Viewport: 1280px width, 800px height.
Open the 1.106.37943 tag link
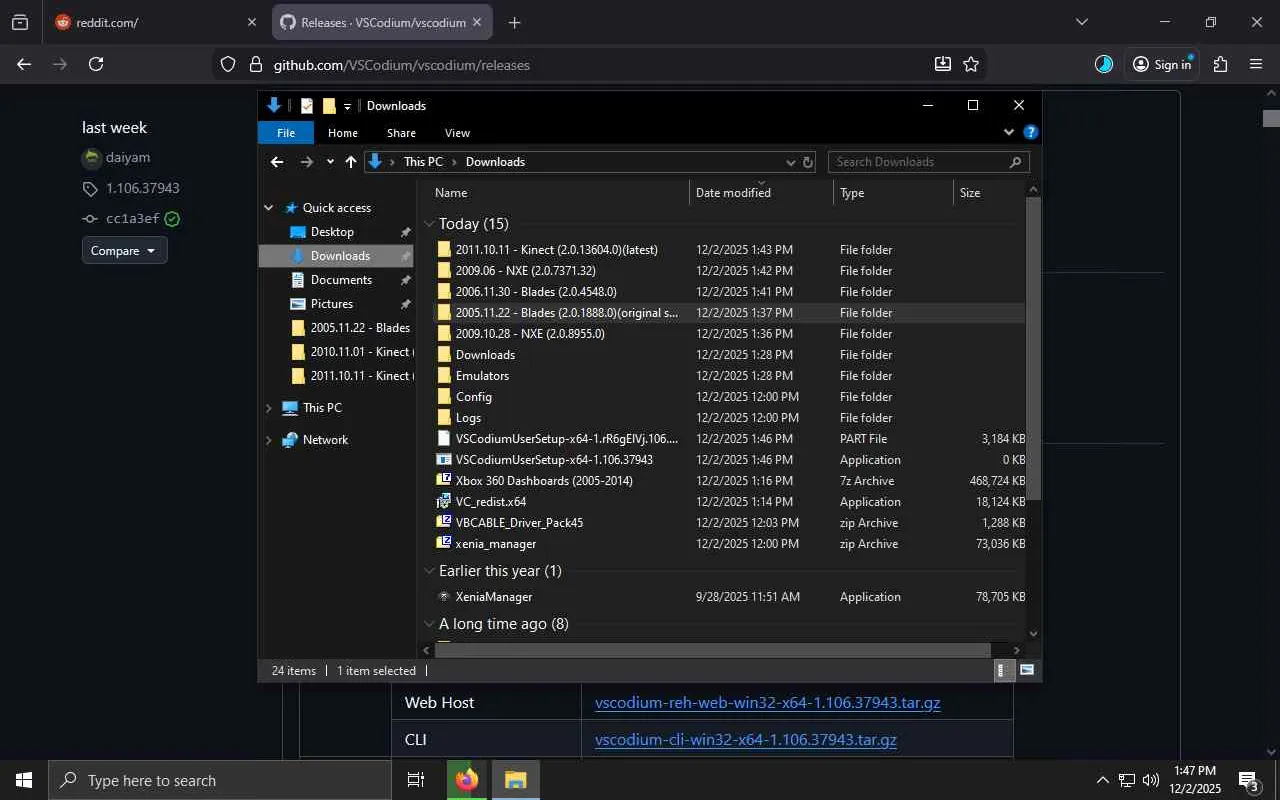[x=143, y=188]
